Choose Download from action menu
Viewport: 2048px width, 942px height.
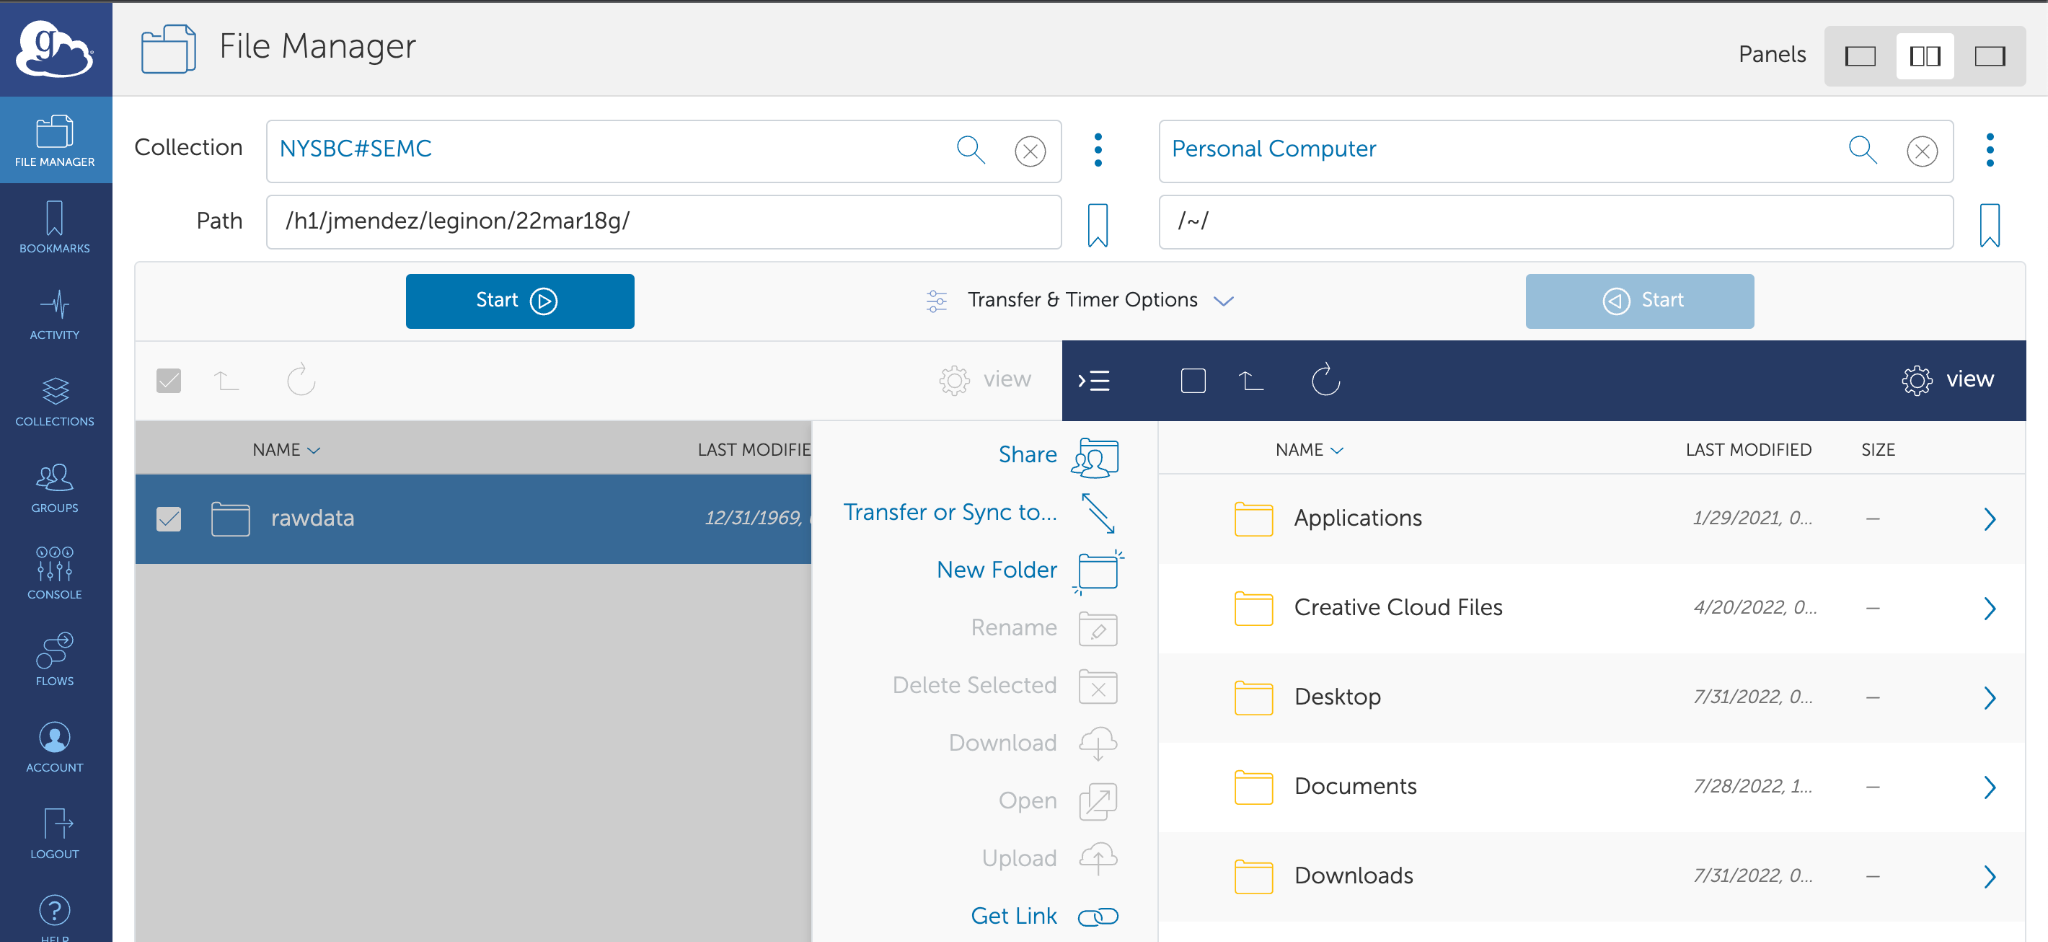click(x=1033, y=744)
